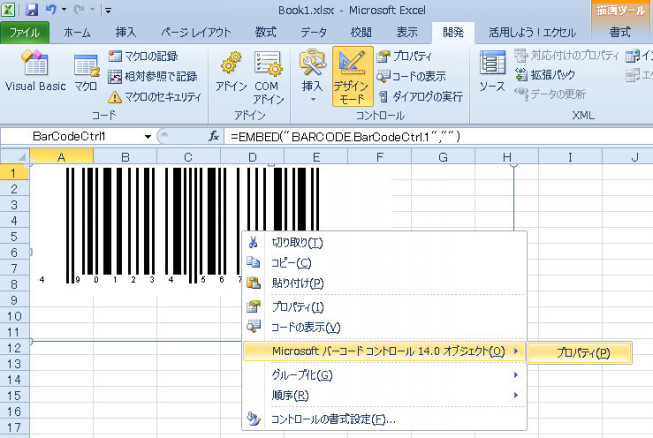Switch to the 数式 tab
This screenshot has width=653, height=438.
click(265, 32)
